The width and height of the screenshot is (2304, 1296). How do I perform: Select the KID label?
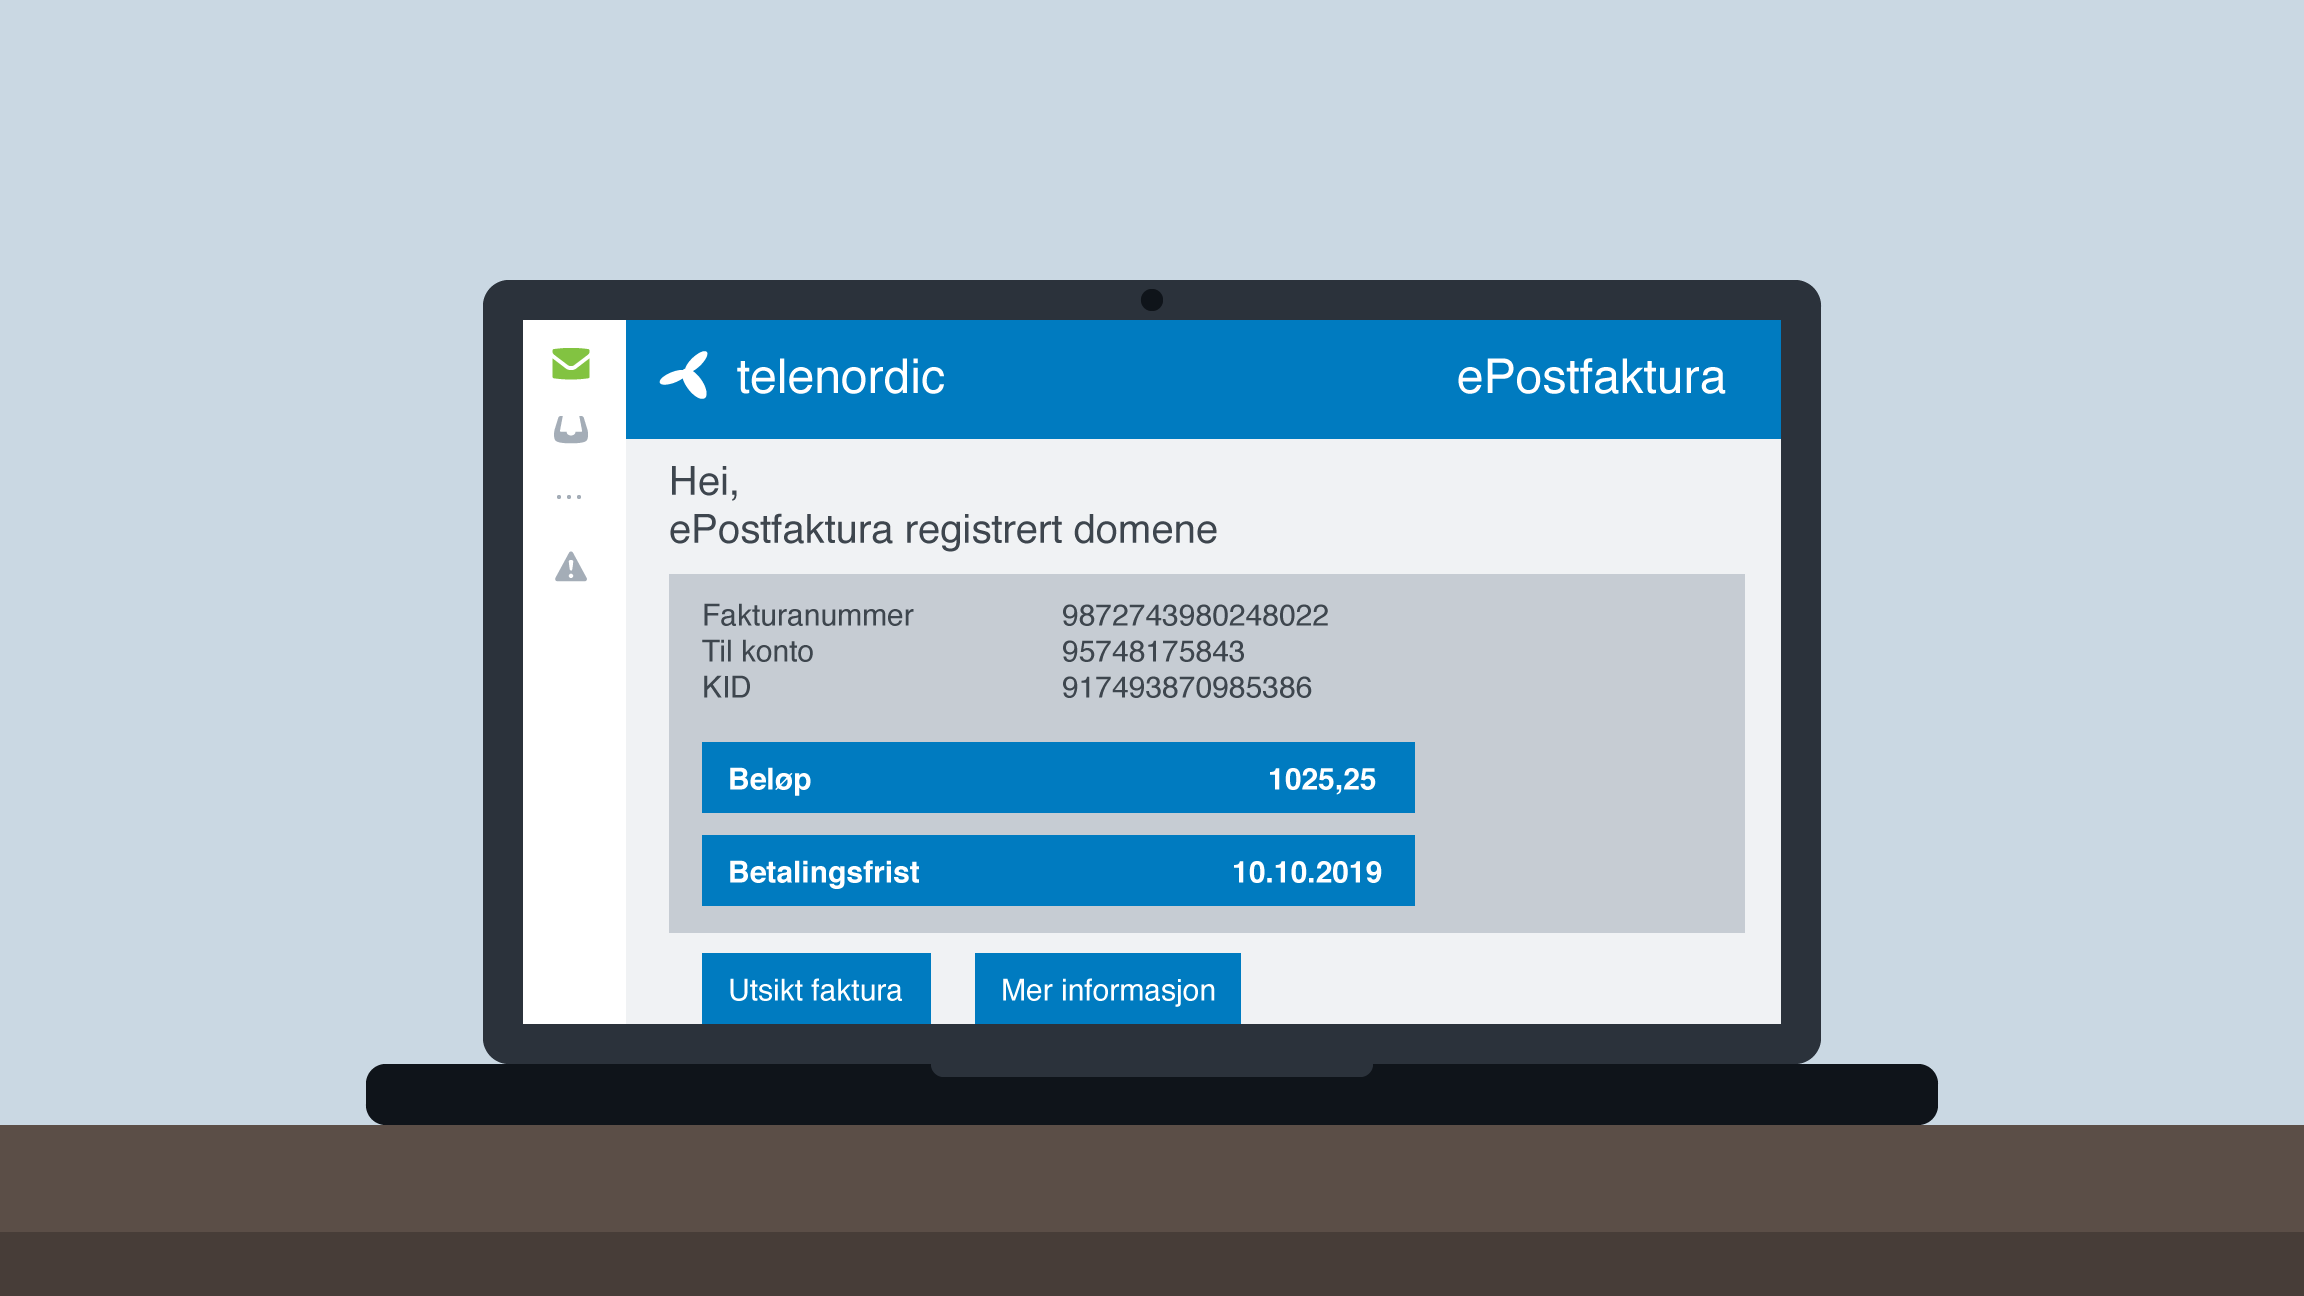726,687
